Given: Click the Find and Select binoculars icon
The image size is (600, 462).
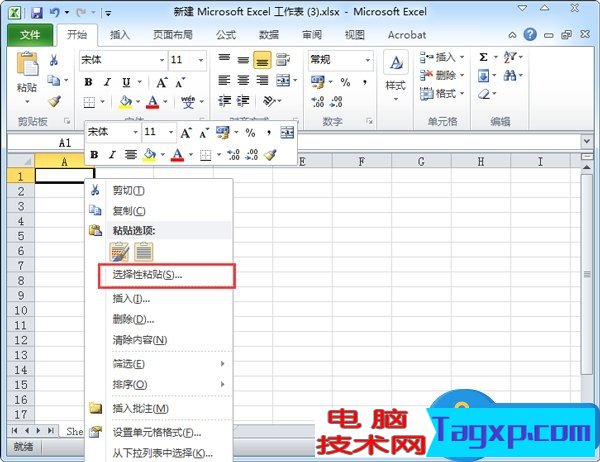Looking at the screenshot, I should pos(510,75).
